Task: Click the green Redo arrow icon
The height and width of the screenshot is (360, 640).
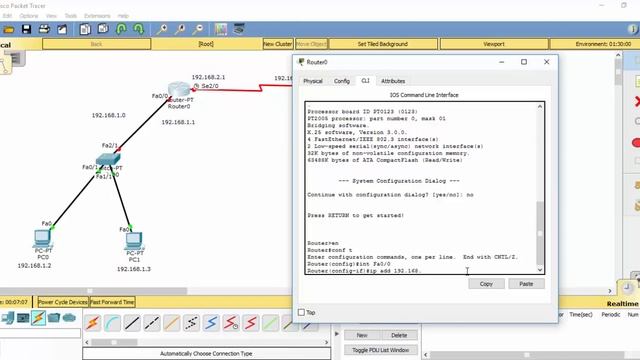Action: point(139,29)
